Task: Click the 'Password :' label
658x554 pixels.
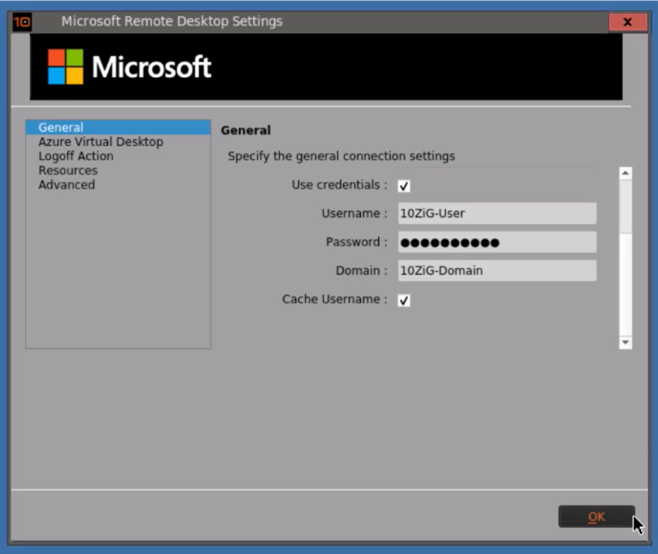Action: coord(357,242)
